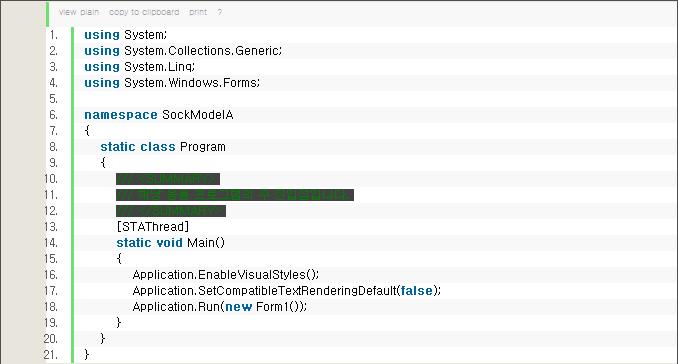This screenshot has width=678, height=364.
Task: Click the [STAThread] attribute
Action: coord(153,227)
